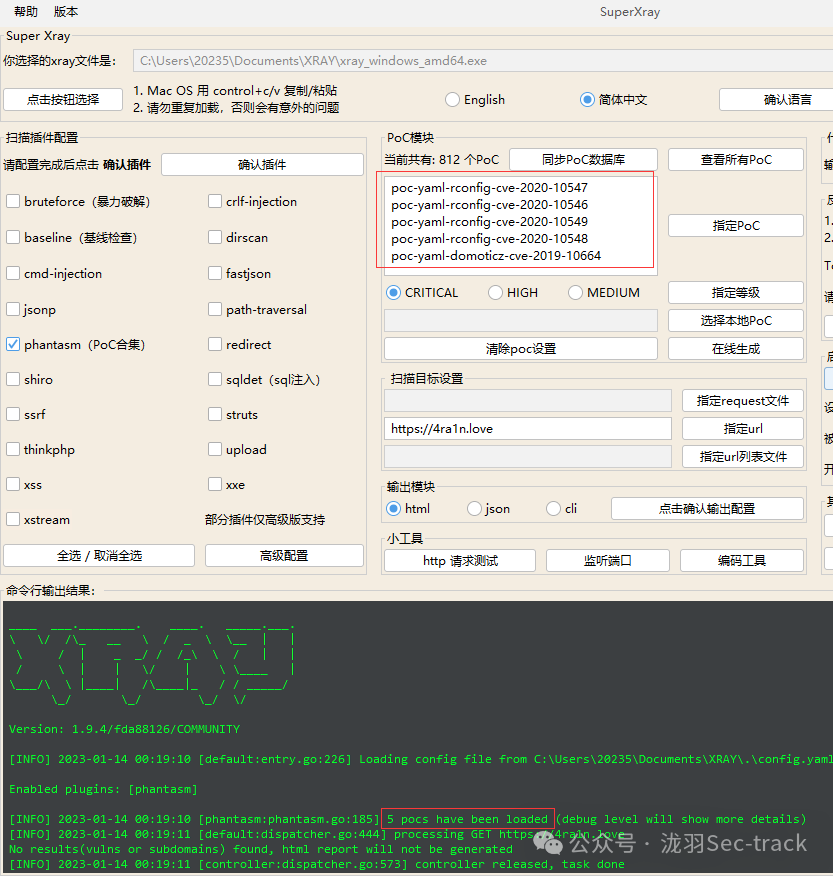833x876 pixels.
Task: Click the 选择本地PoC button
Action: coord(736,321)
